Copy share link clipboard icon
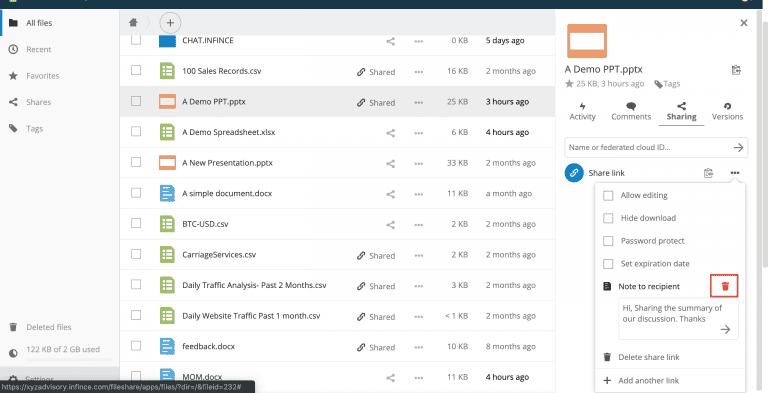The height and width of the screenshot is (393, 768). [708, 173]
